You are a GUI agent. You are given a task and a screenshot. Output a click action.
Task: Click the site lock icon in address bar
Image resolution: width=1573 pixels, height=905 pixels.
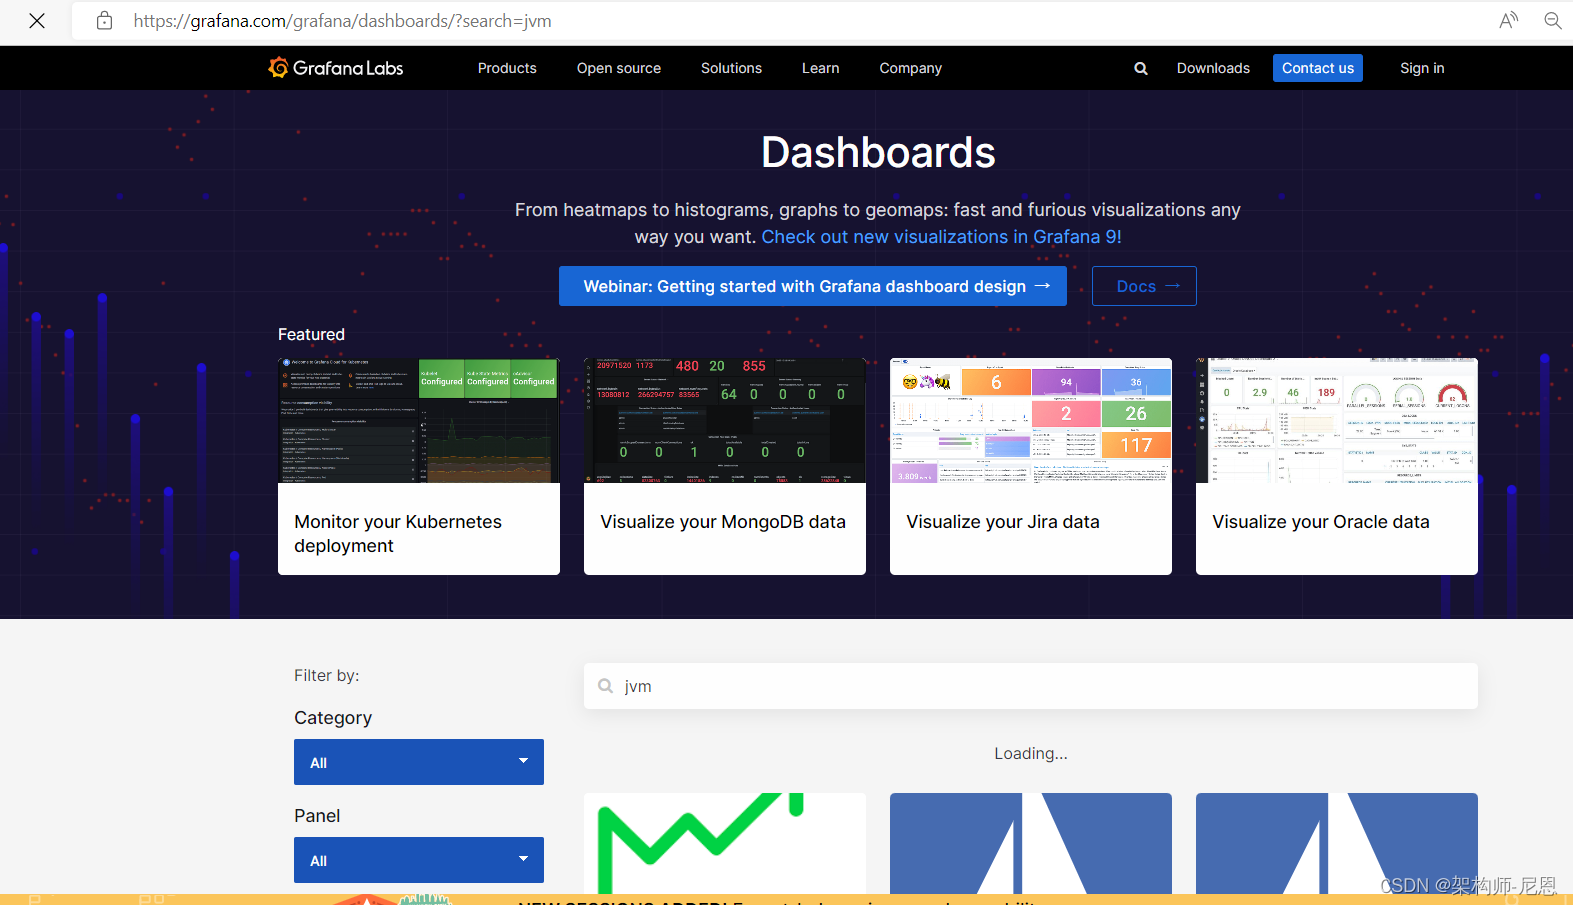click(x=104, y=21)
